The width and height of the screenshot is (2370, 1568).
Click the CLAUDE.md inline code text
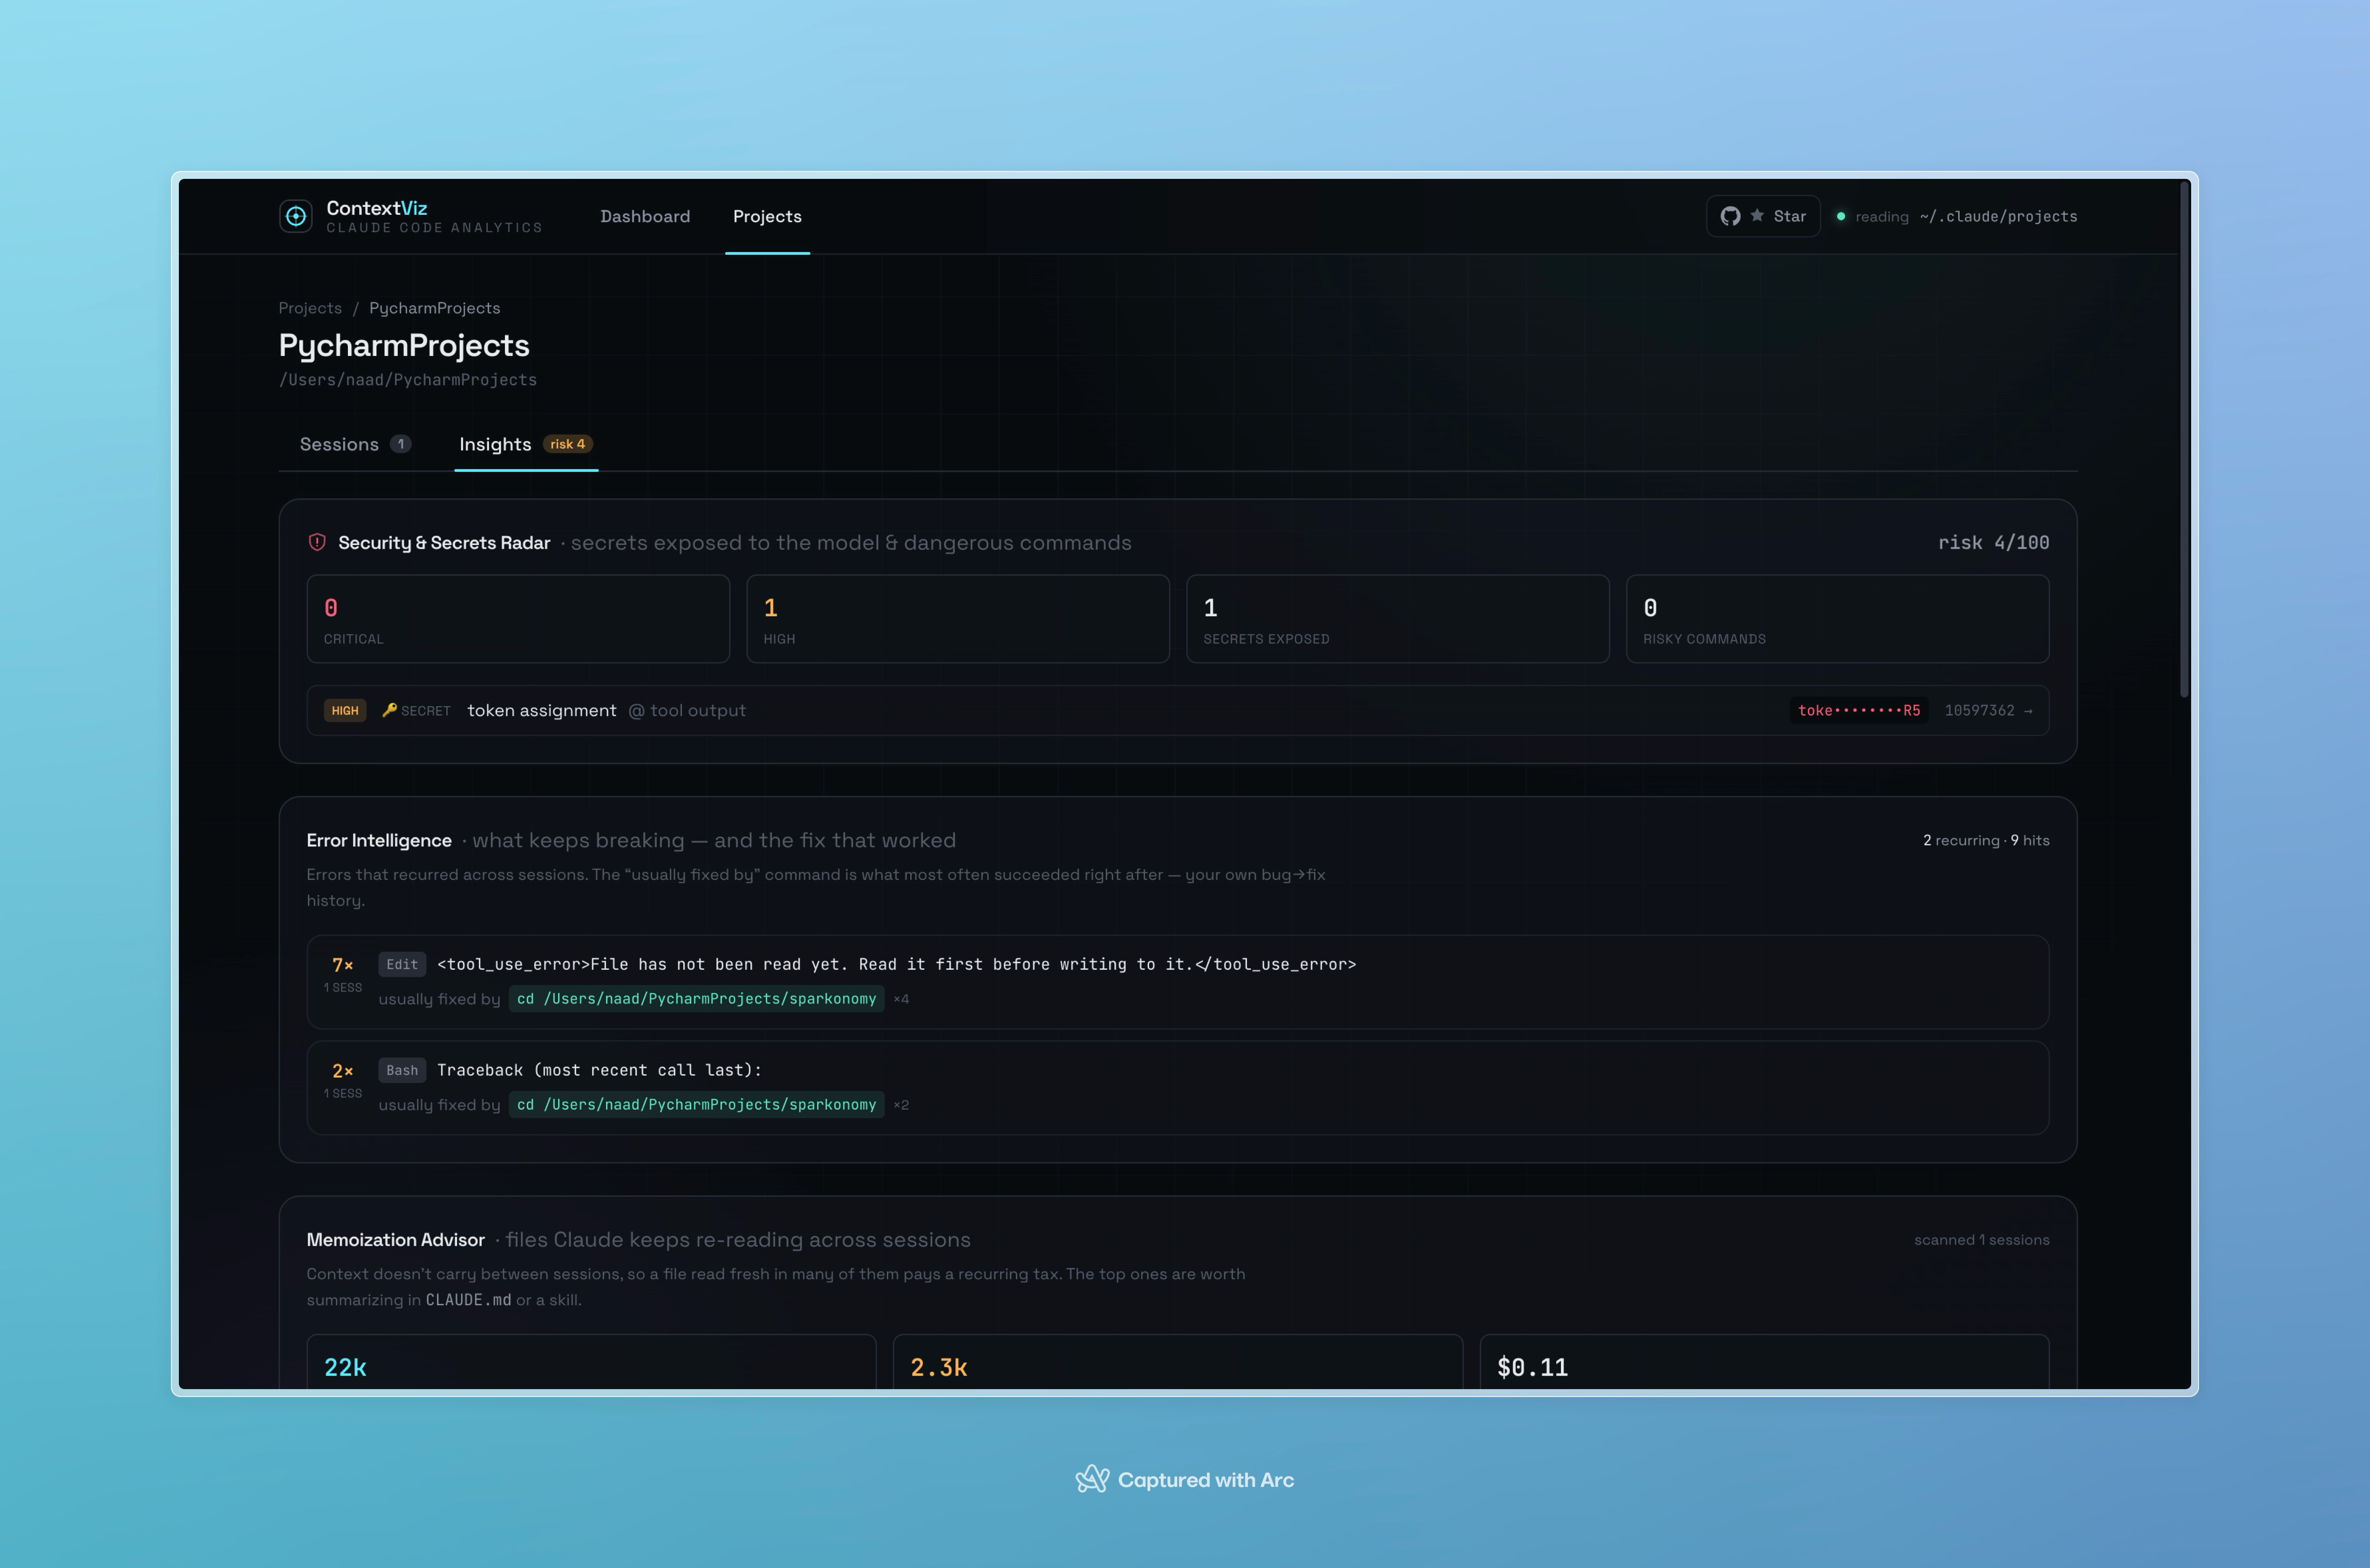coord(468,1300)
